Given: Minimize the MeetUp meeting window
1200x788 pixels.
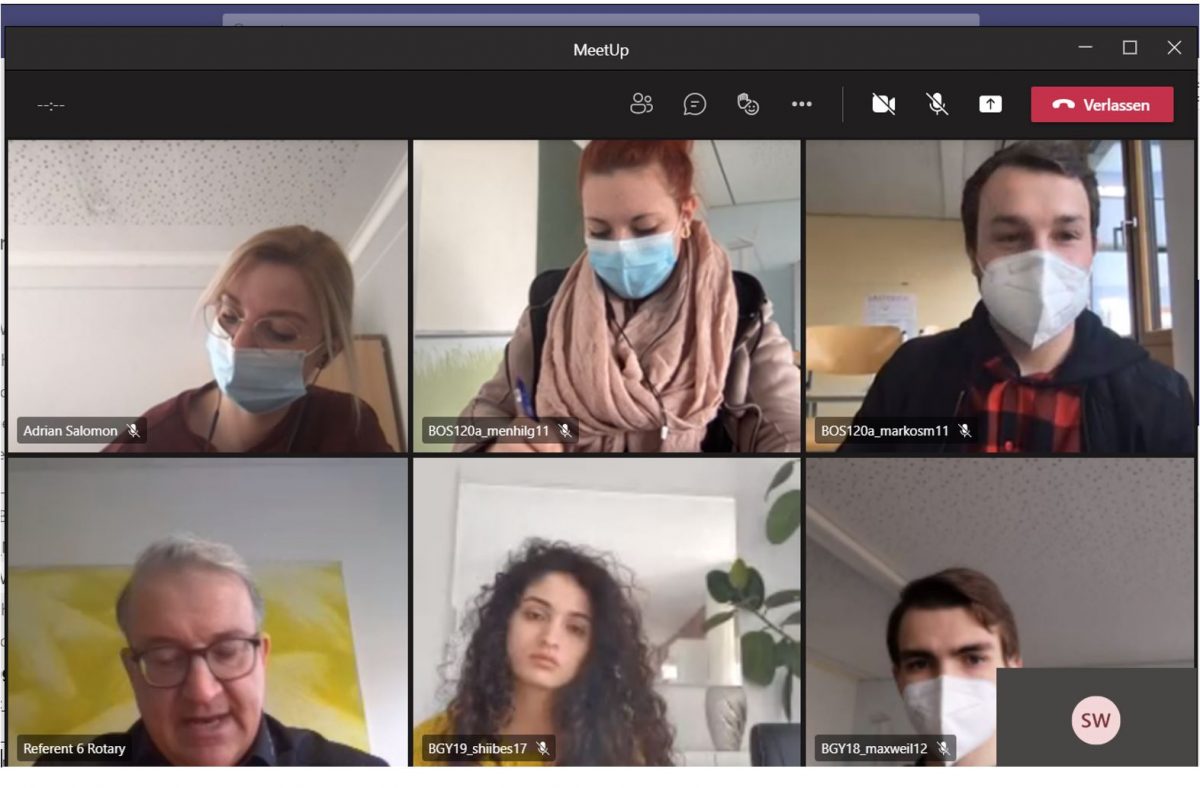Looking at the screenshot, I should 1085,48.
